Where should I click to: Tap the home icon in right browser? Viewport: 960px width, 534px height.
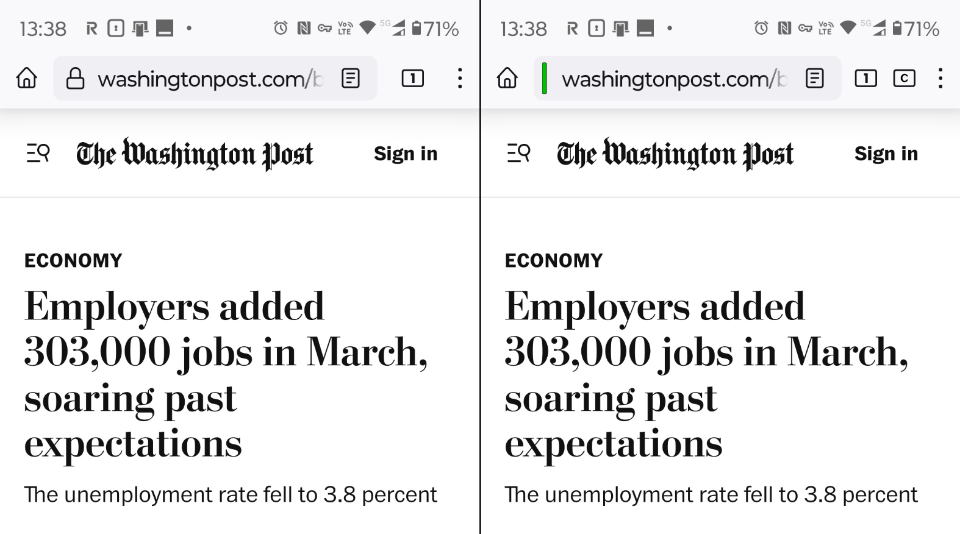pyautogui.click(x=507, y=79)
